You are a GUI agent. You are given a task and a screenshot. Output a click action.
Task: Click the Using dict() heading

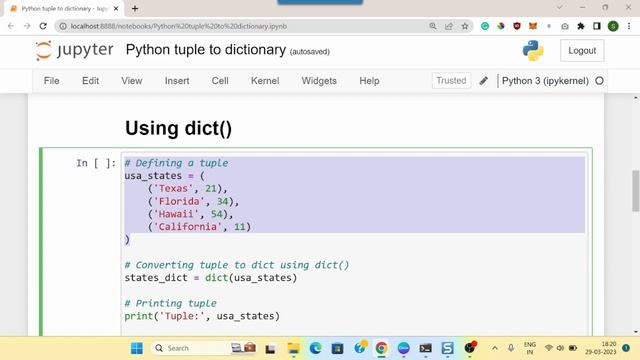[x=178, y=128]
